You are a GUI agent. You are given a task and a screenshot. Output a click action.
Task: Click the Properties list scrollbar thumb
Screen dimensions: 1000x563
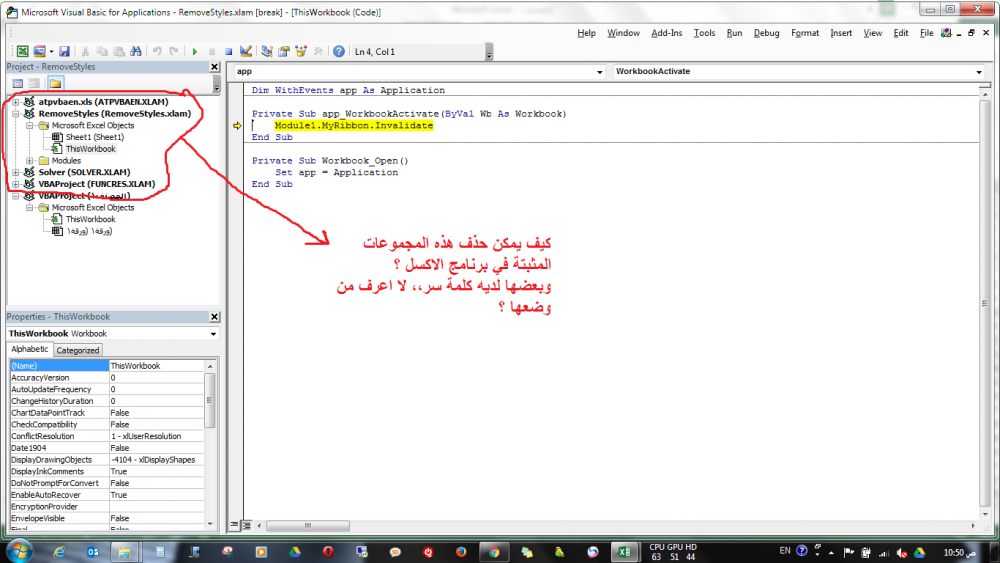[210, 400]
